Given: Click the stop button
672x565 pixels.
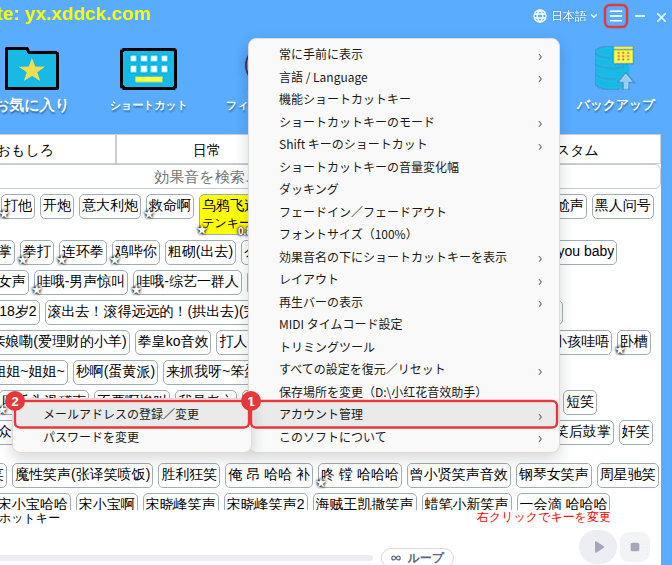Looking at the screenshot, I should pos(635,547).
